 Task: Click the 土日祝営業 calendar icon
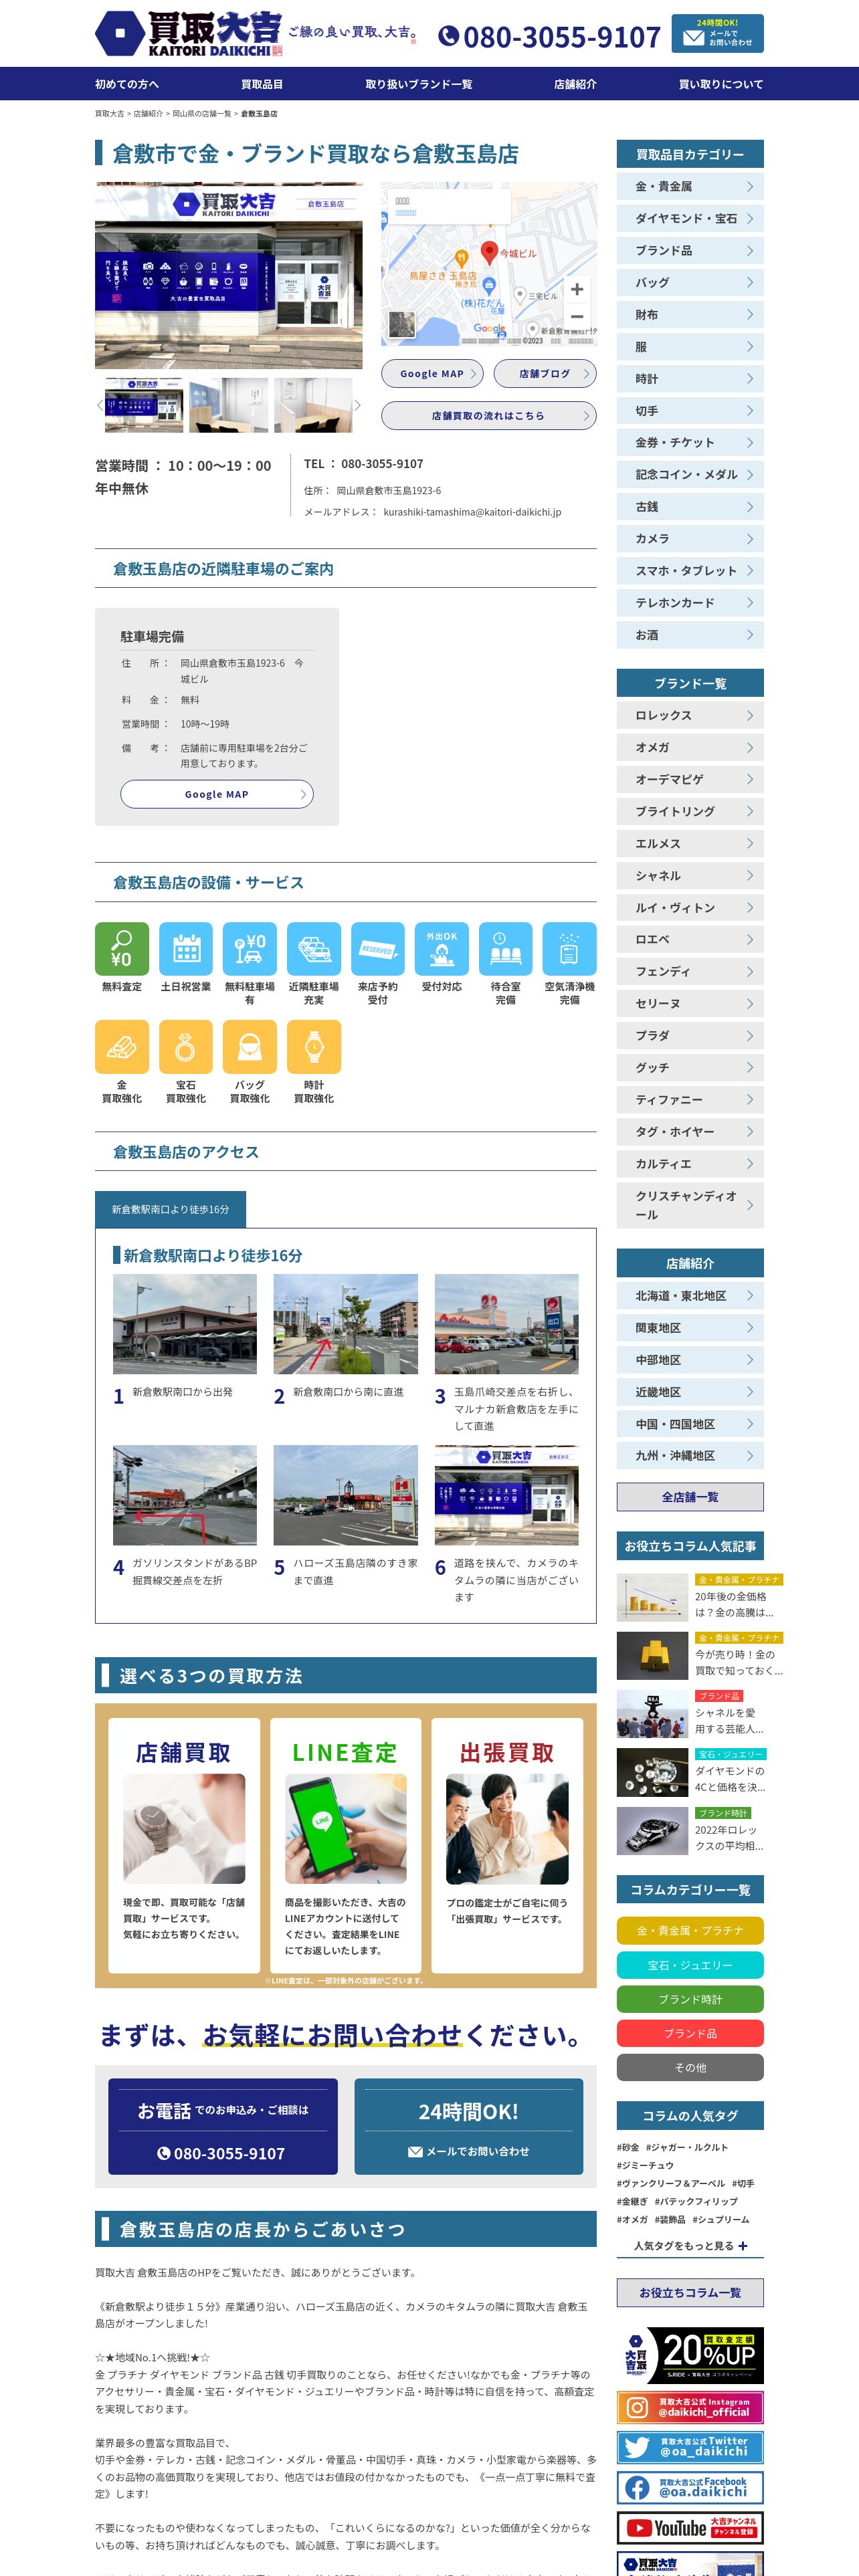click(186, 948)
